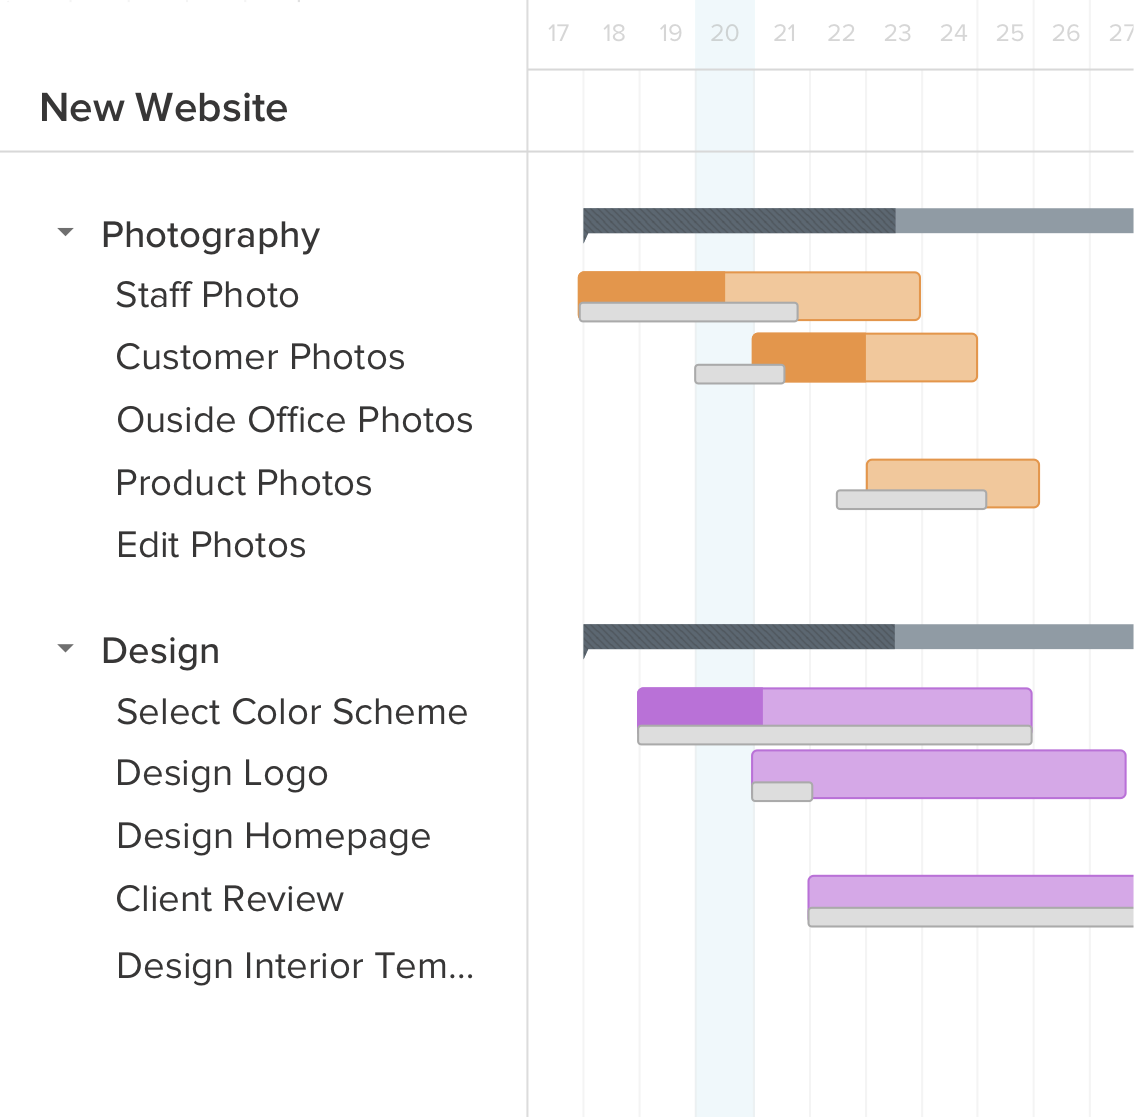Open the Ouside Office Photos task
Image resolution: width=1134 pixels, height=1118 pixels.
point(294,419)
